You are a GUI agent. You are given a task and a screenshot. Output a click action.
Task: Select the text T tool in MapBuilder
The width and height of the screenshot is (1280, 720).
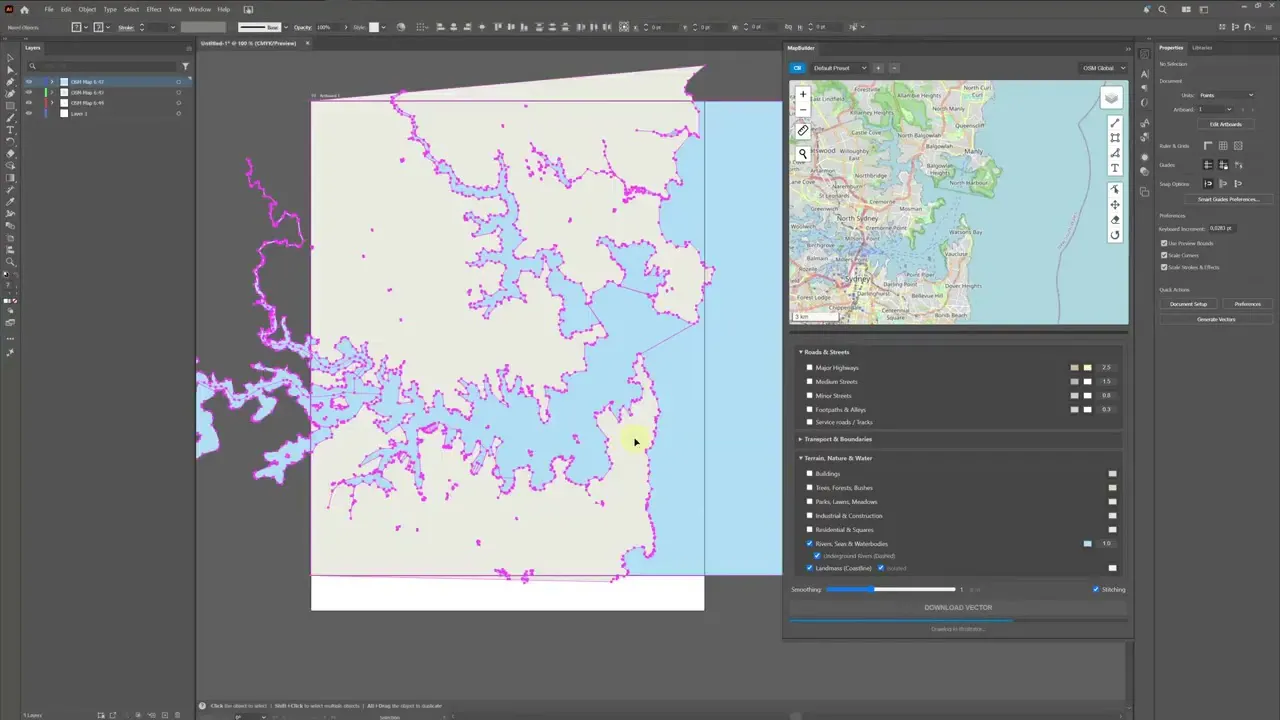(1115, 168)
